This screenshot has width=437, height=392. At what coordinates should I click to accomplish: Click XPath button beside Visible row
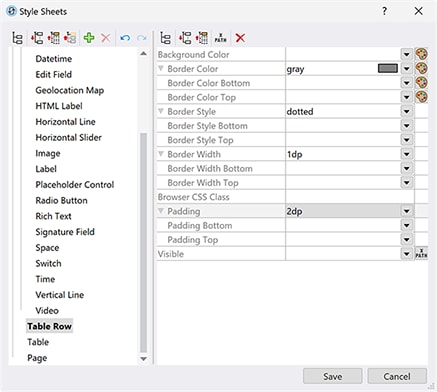point(421,254)
